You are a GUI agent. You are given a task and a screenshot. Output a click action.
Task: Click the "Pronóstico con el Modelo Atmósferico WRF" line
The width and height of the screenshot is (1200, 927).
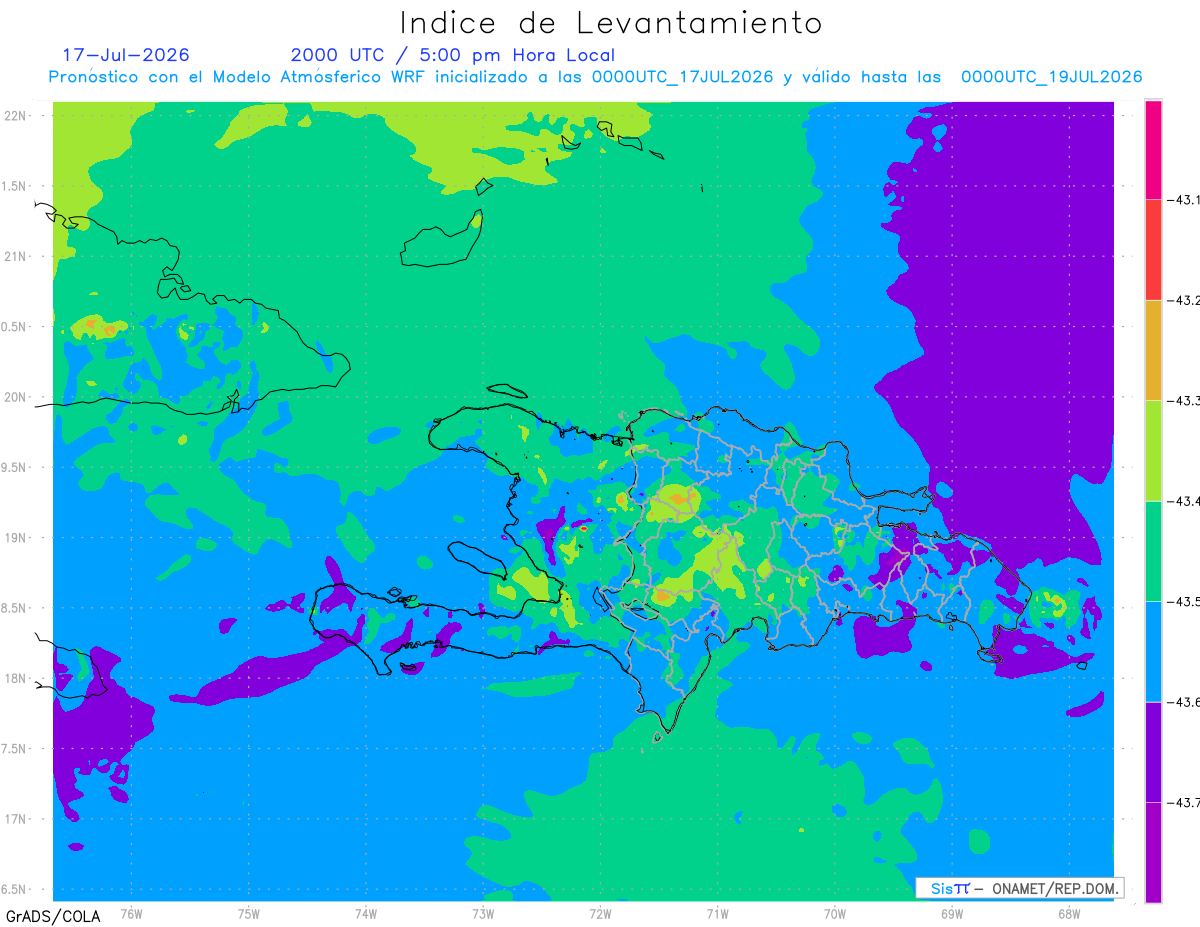(595, 77)
